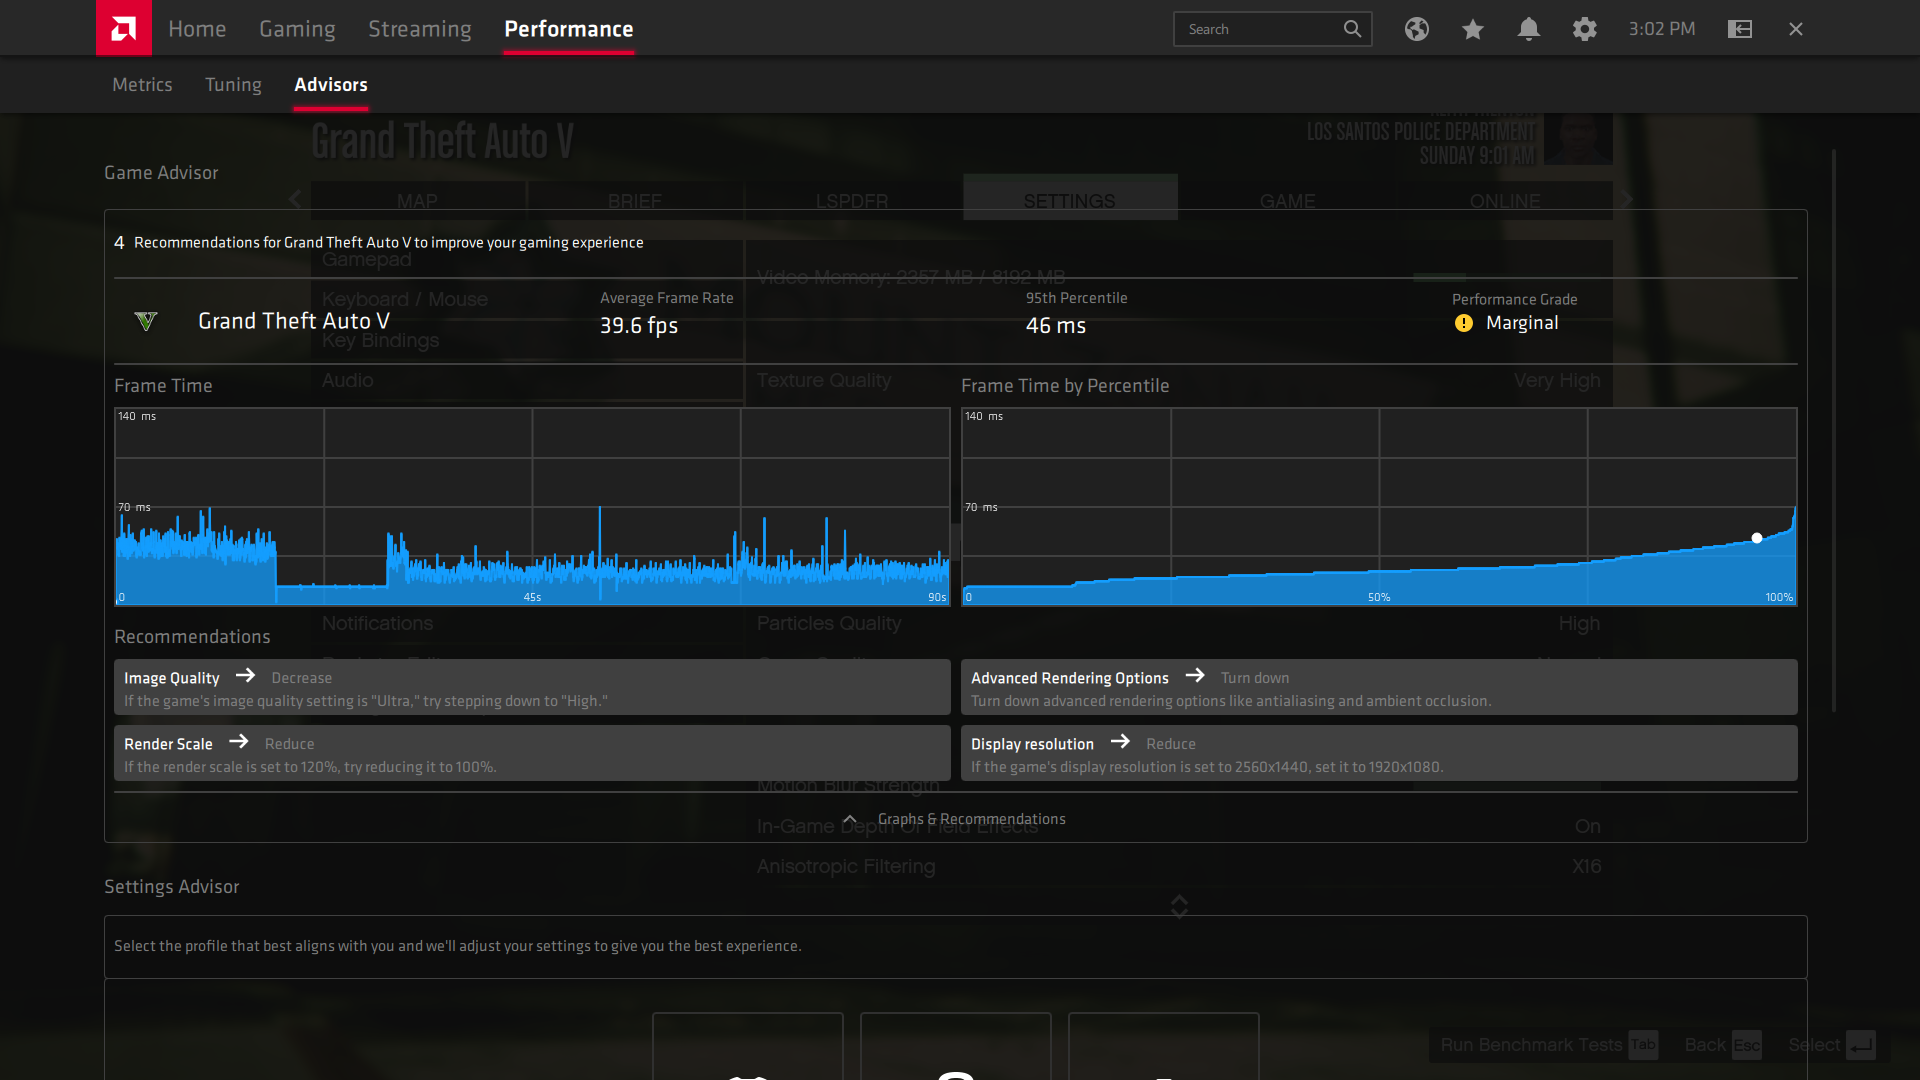Open the Streaming menu tab

(419, 29)
